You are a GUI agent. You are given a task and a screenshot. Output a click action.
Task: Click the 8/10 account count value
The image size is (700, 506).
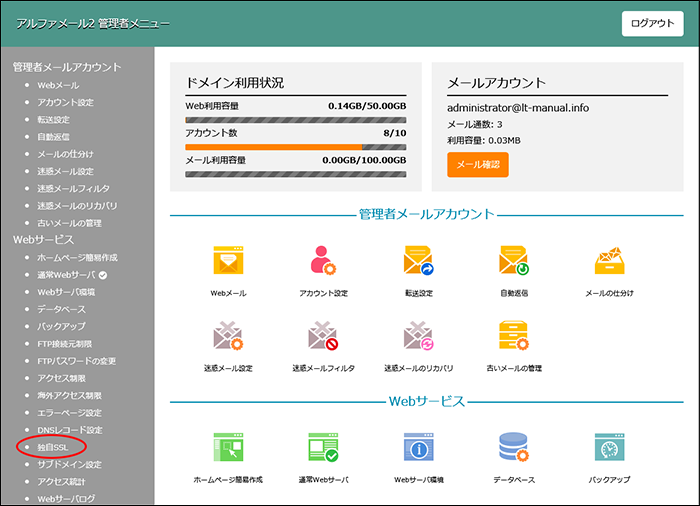[x=395, y=133]
